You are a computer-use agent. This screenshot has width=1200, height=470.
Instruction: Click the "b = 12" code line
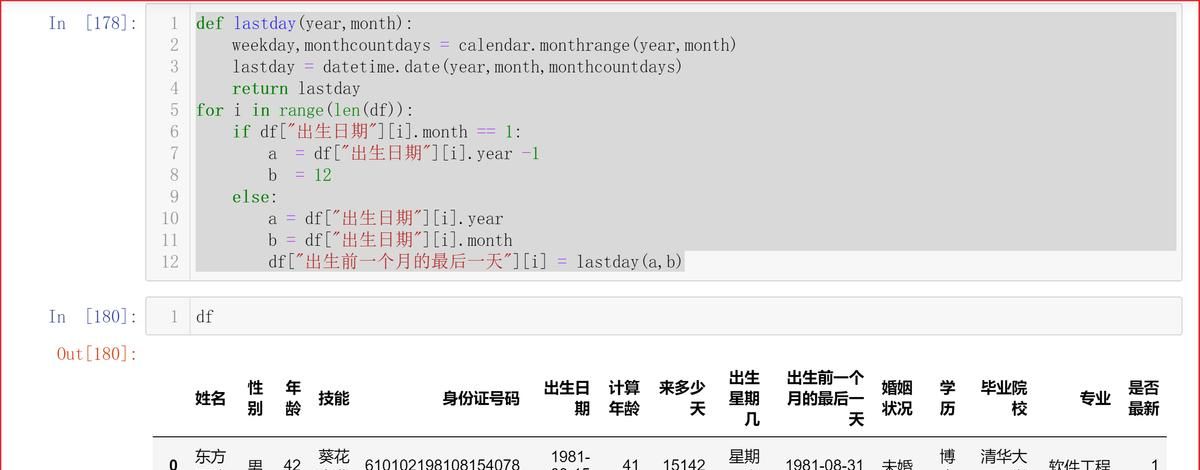click(x=299, y=175)
